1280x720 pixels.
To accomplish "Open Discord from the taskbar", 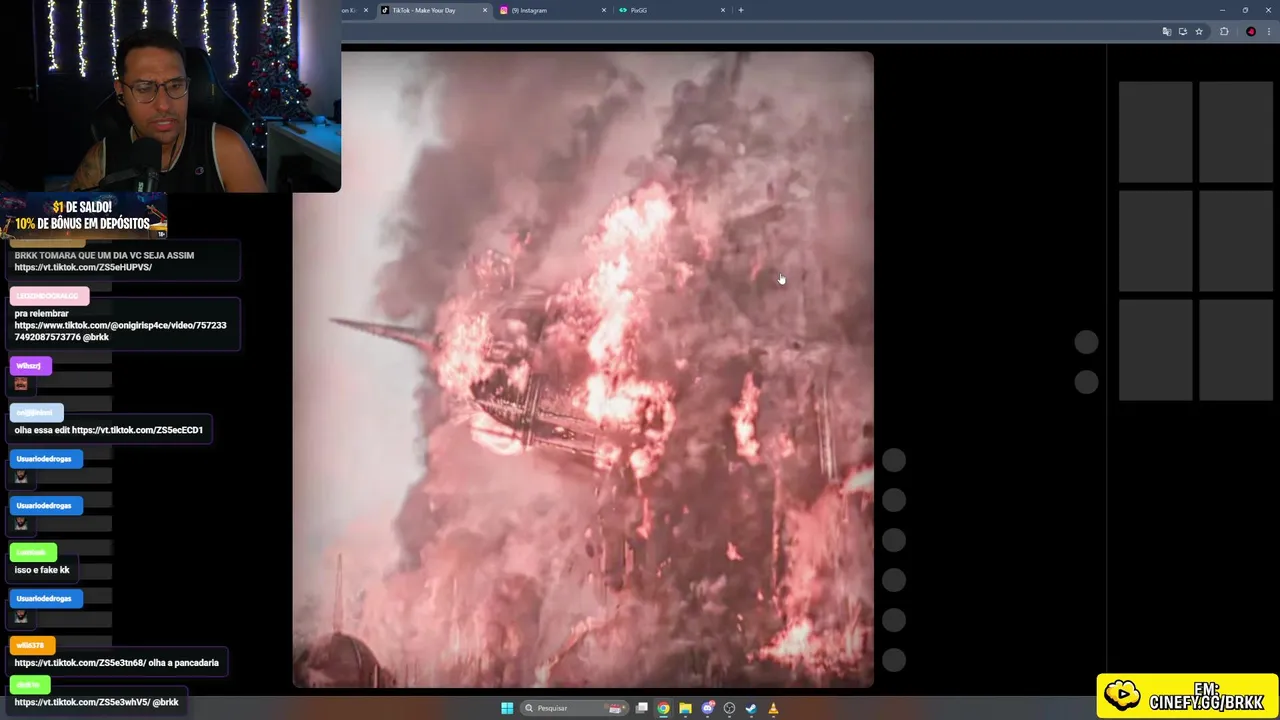I will point(708,708).
